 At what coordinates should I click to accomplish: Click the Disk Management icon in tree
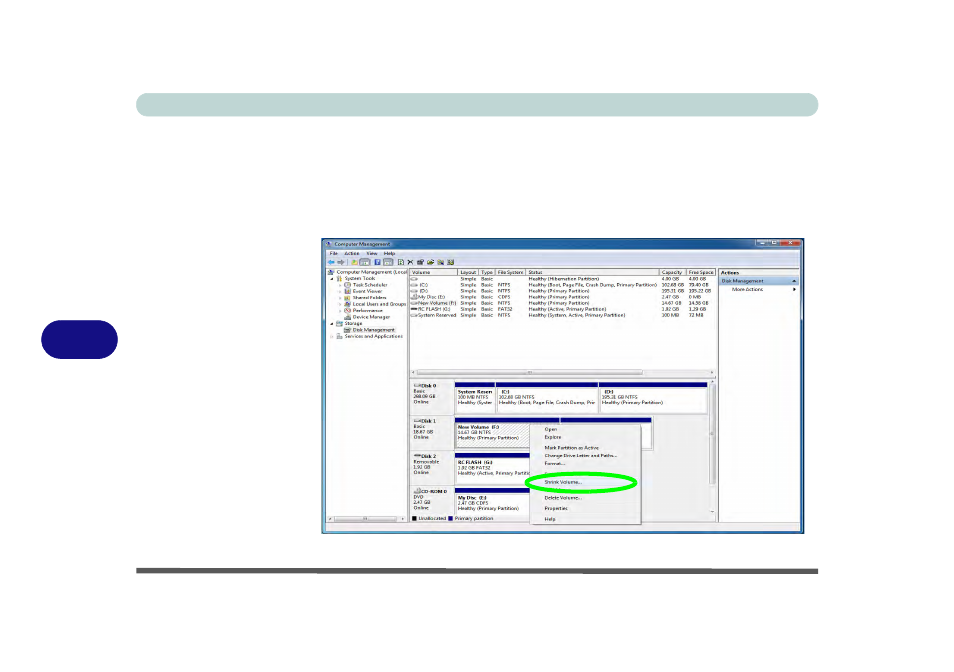click(x=347, y=330)
